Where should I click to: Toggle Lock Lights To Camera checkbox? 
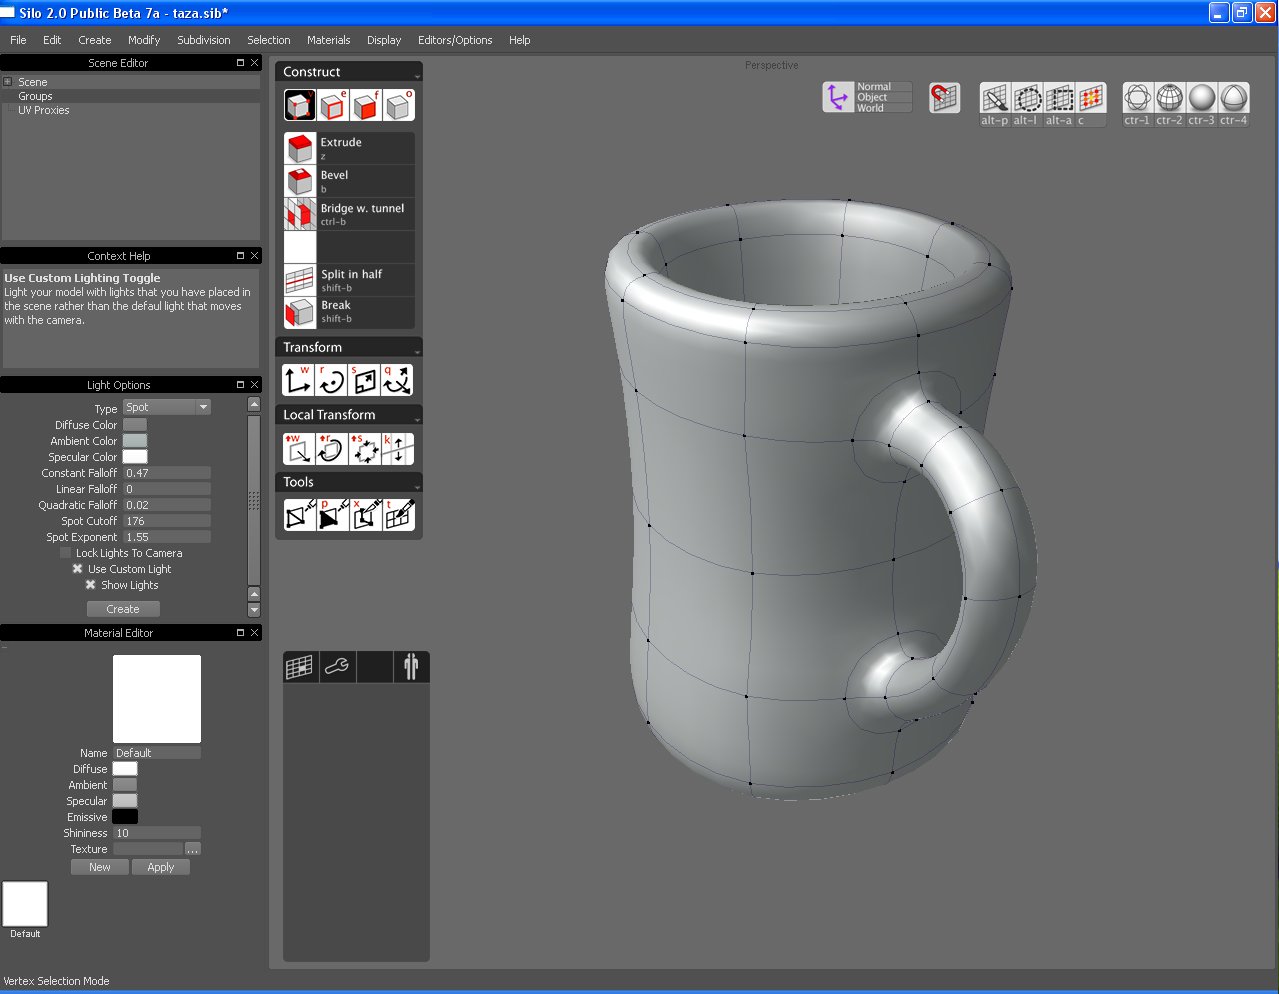(x=66, y=553)
